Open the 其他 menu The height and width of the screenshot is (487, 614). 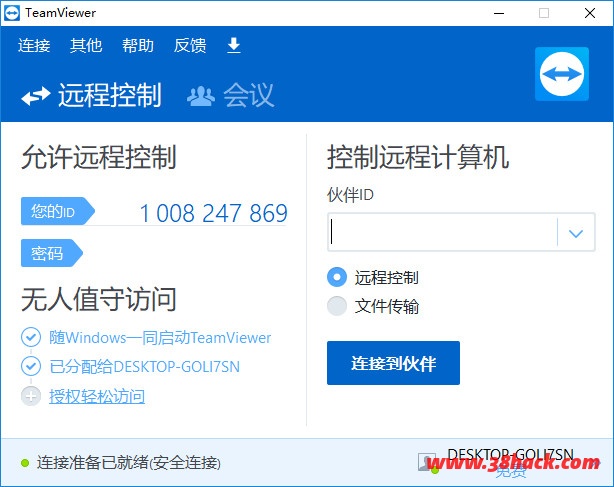point(86,45)
